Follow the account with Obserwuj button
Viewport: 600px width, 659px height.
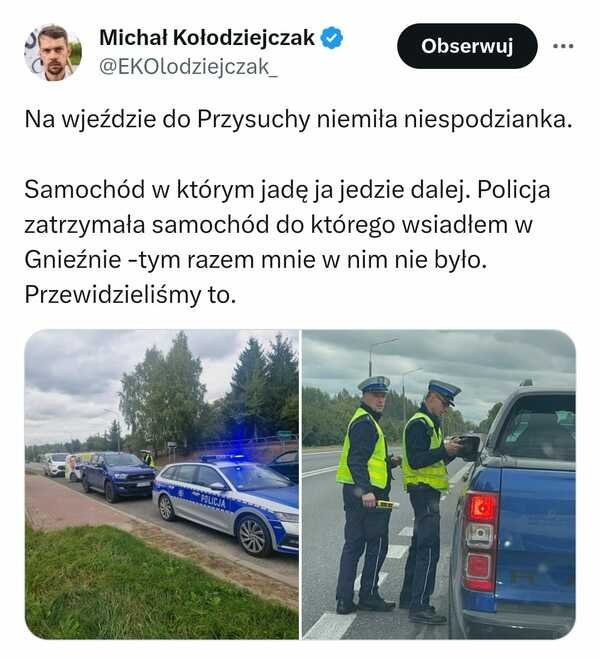pos(467,46)
